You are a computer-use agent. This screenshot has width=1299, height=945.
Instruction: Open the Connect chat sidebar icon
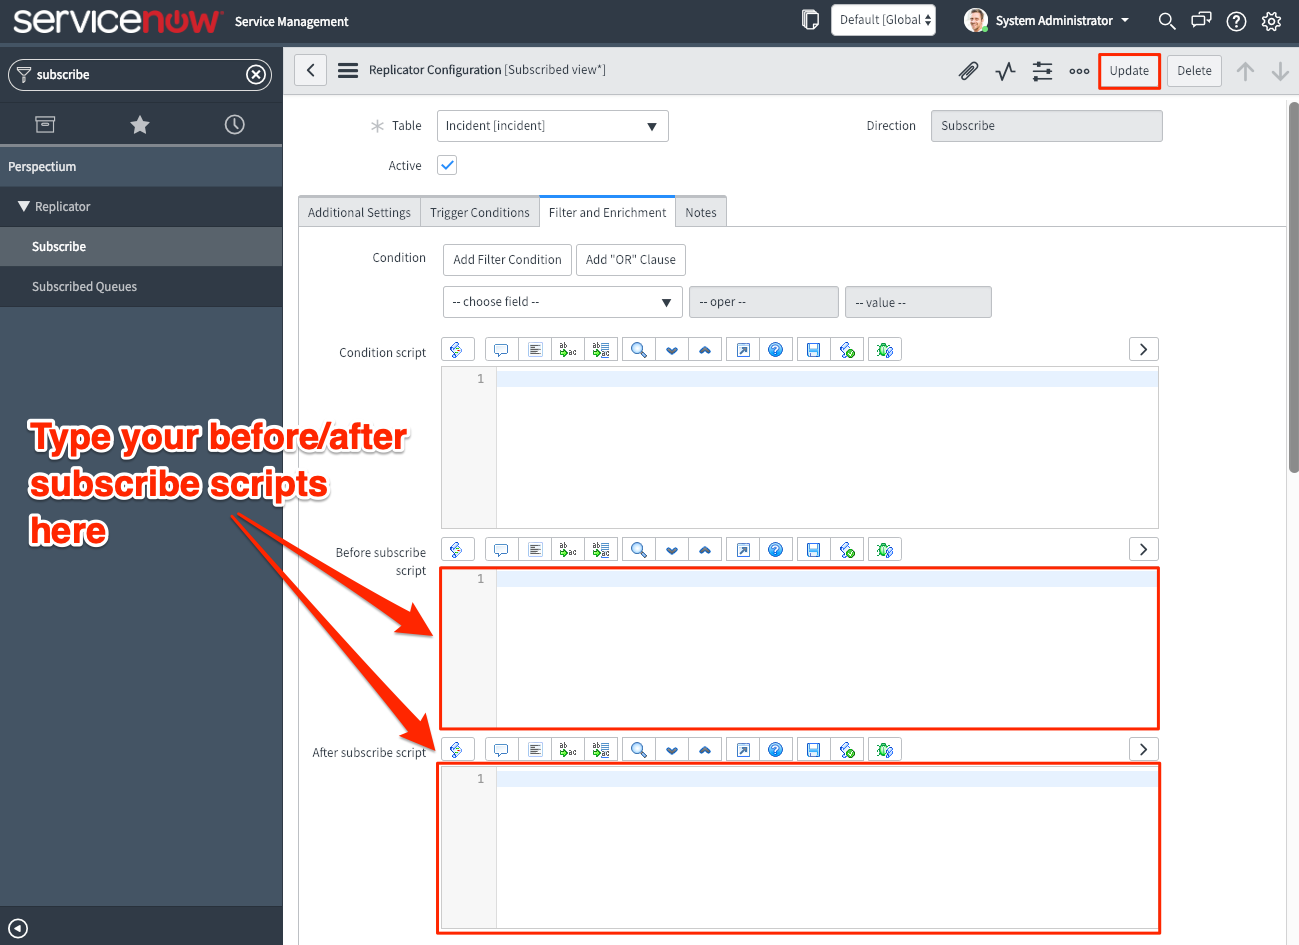1201,20
